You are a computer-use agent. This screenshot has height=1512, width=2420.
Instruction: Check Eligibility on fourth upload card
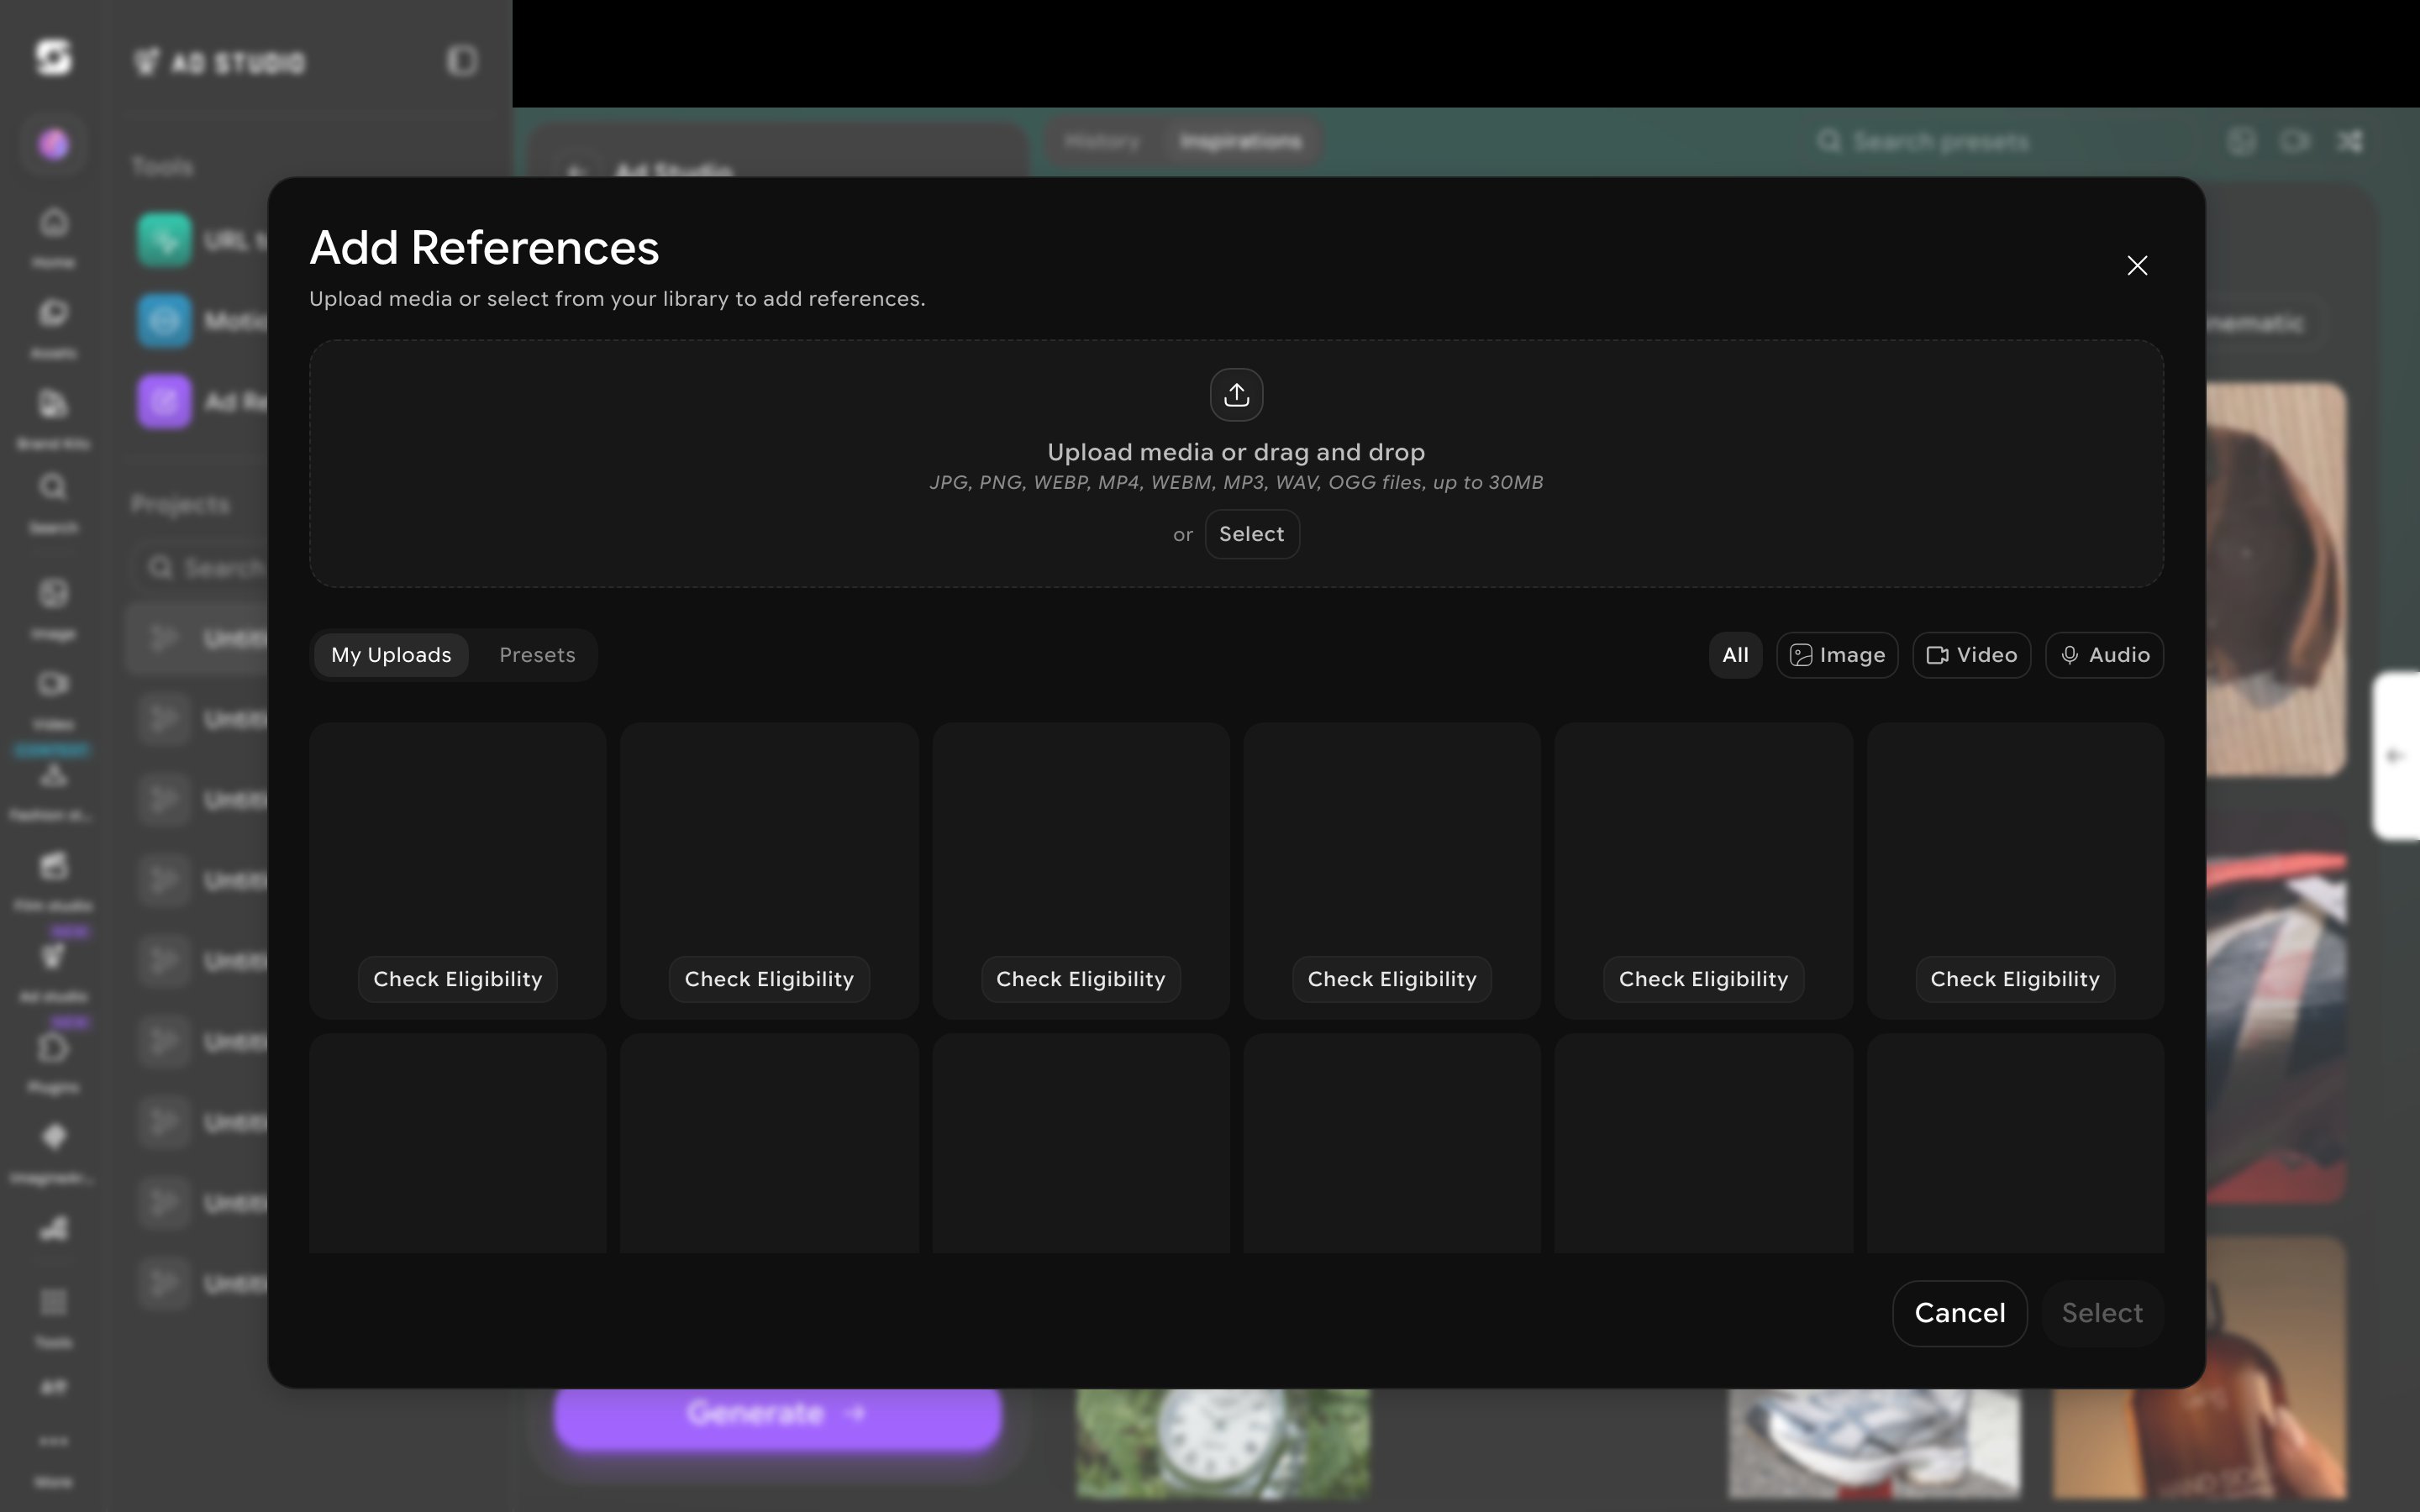[1392, 979]
